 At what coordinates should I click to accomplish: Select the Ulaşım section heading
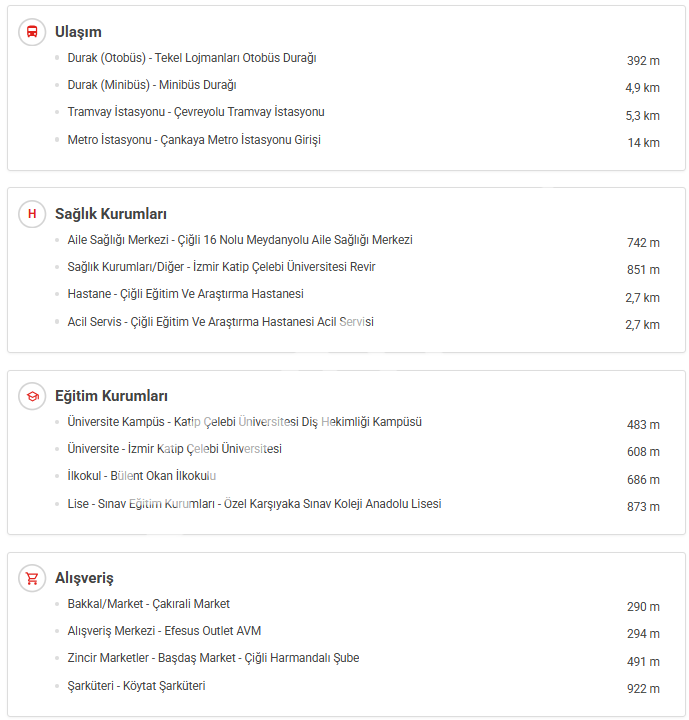78,32
